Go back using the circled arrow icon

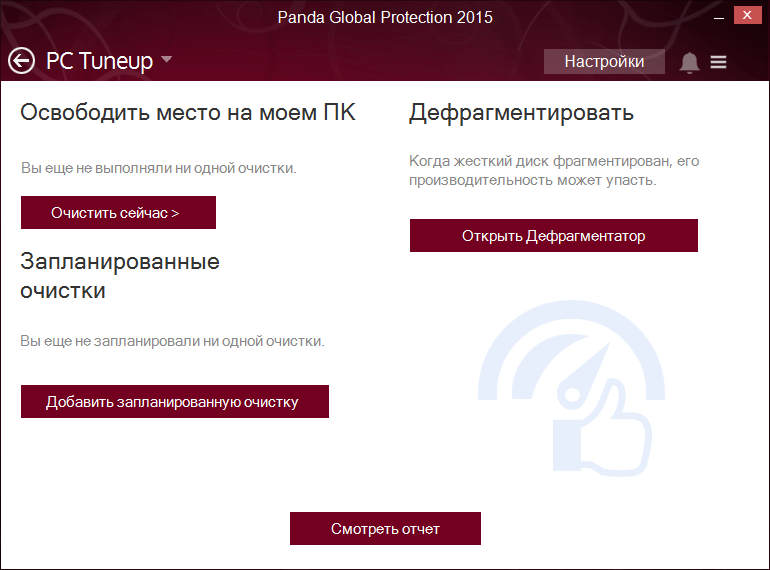click(21, 61)
